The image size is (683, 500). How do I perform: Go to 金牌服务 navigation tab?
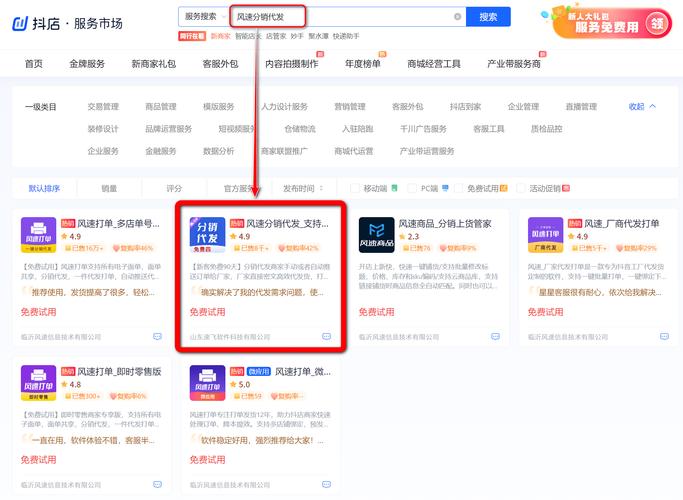pyautogui.click(x=87, y=63)
